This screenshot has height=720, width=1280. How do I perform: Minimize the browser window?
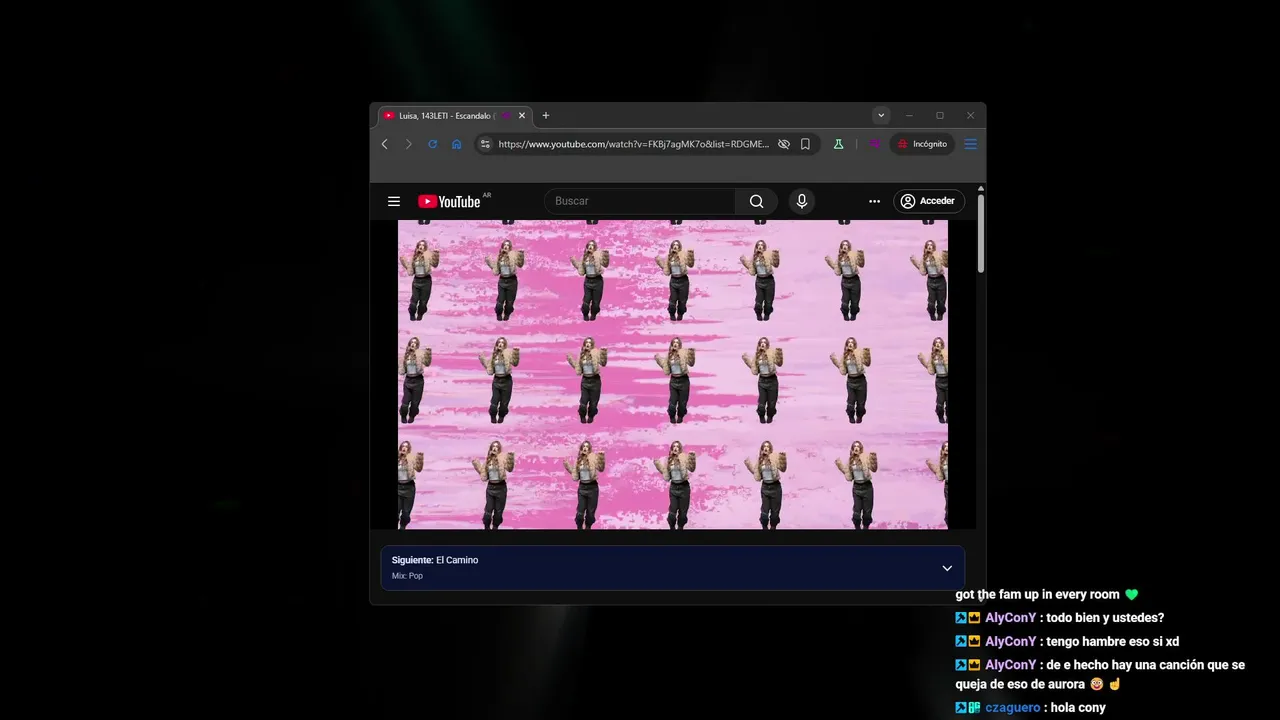[909, 116]
